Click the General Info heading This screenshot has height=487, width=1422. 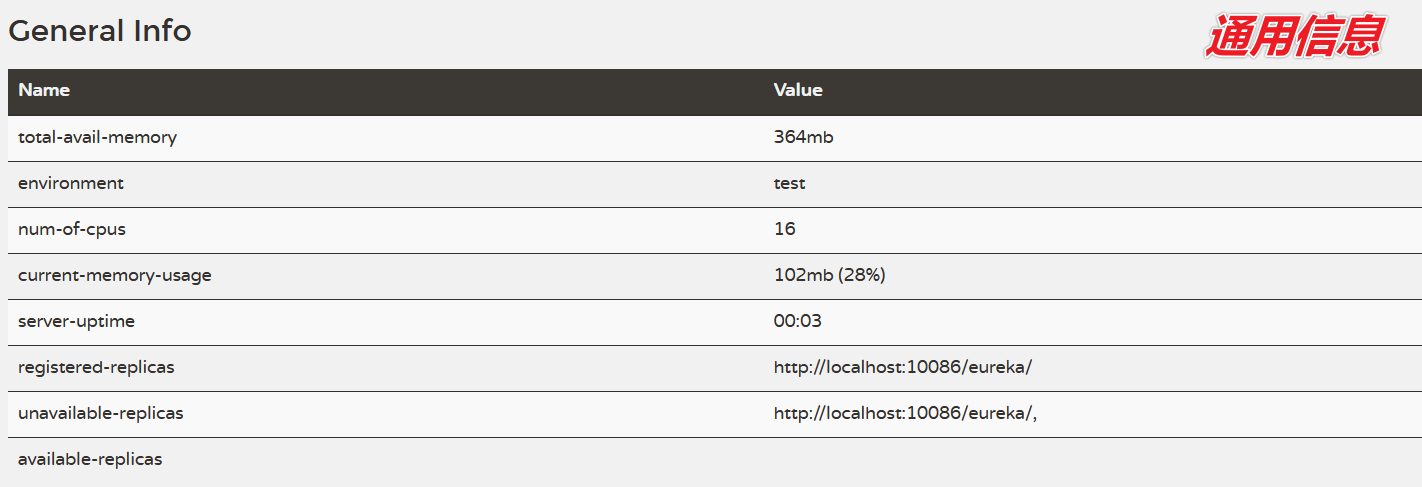[x=100, y=31]
